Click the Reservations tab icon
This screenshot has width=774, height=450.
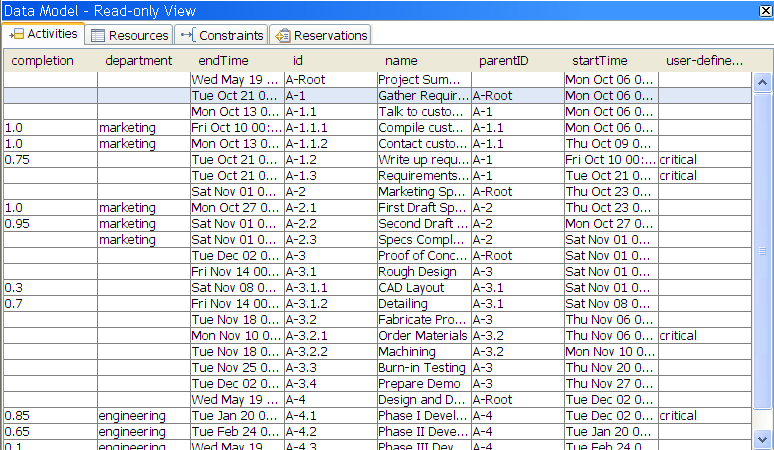coord(283,35)
